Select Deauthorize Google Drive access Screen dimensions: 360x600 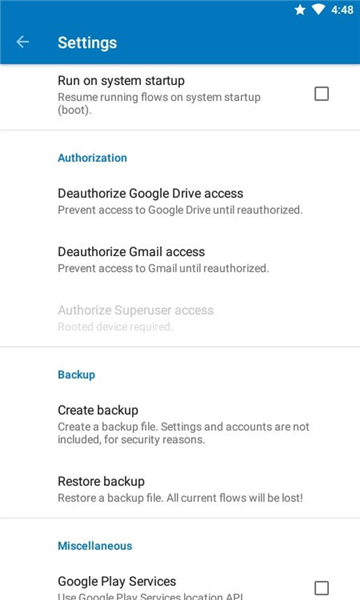(180, 201)
